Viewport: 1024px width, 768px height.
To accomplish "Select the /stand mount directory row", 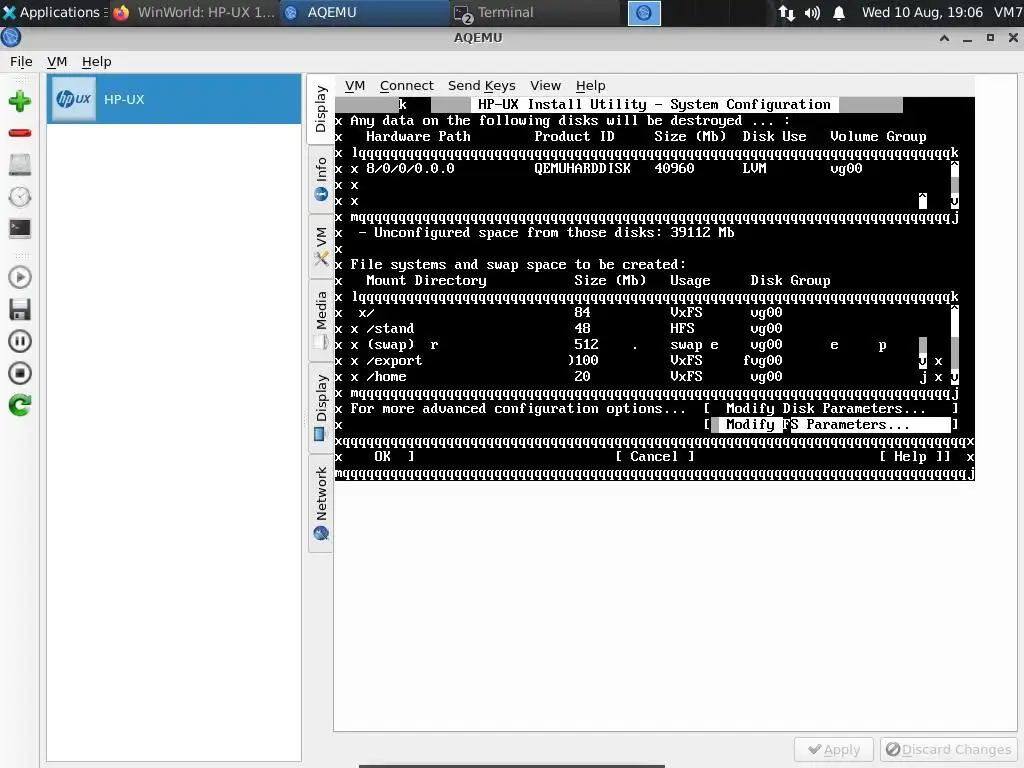I will tap(645, 328).
